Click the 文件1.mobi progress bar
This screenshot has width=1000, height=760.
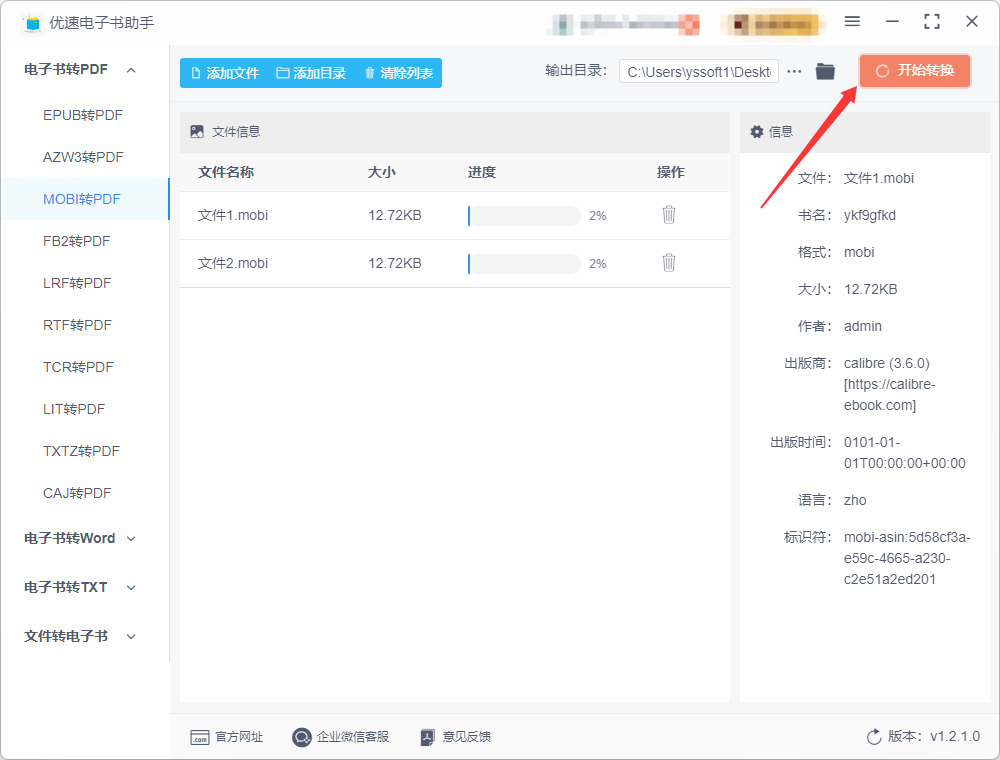[524, 216]
